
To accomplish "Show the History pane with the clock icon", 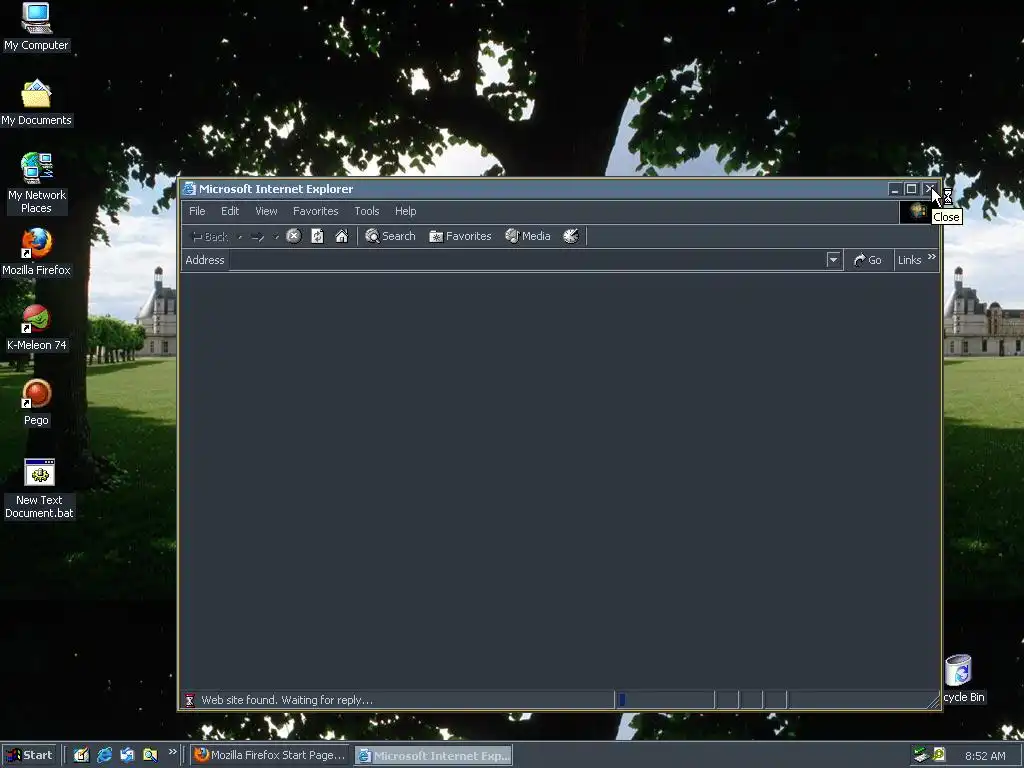I will click(x=571, y=236).
